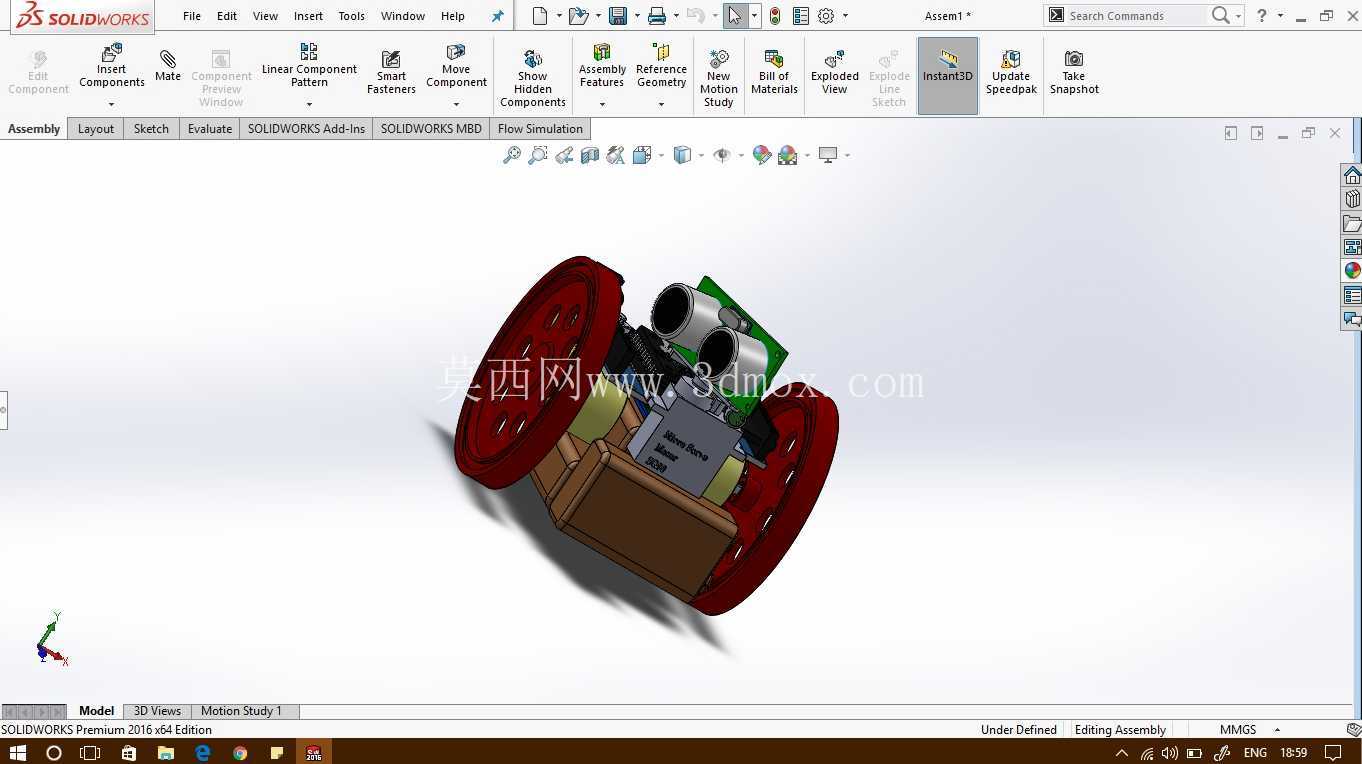Open the Edit menu
Viewport: 1362px width, 764px height.
pyautogui.click(x=227, y=16)
